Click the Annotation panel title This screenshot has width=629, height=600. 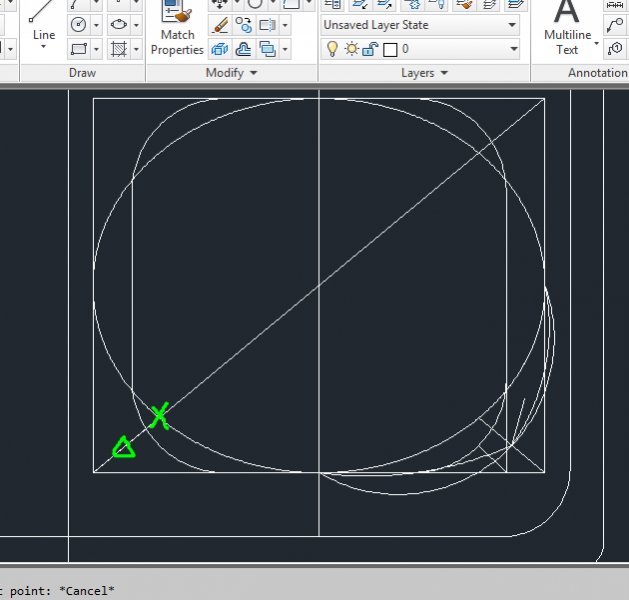point(598,73)
